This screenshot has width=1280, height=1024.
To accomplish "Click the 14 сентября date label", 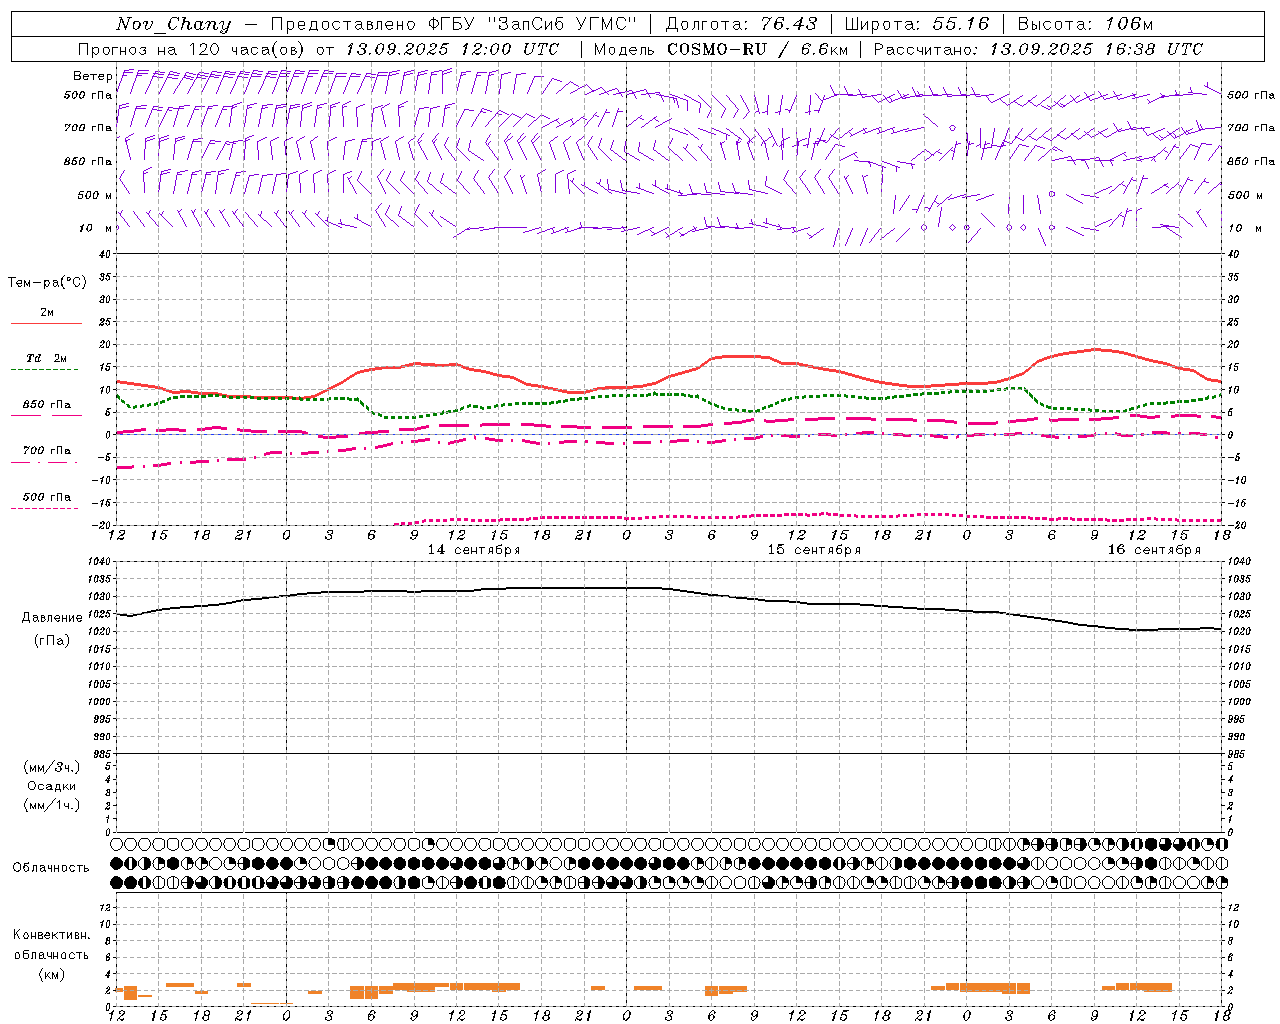I will pos(474,550).
